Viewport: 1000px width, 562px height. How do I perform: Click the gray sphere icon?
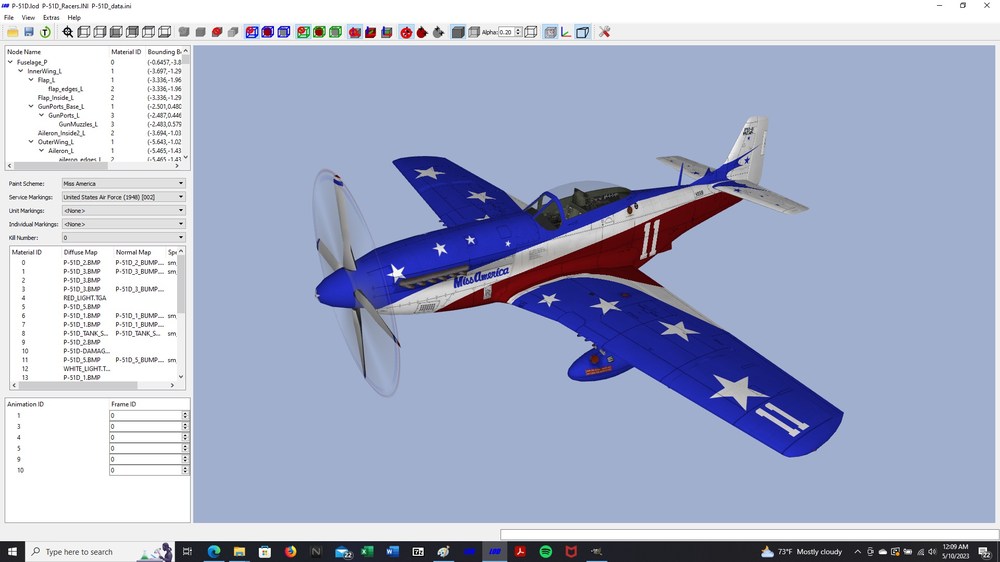[438, 32]
